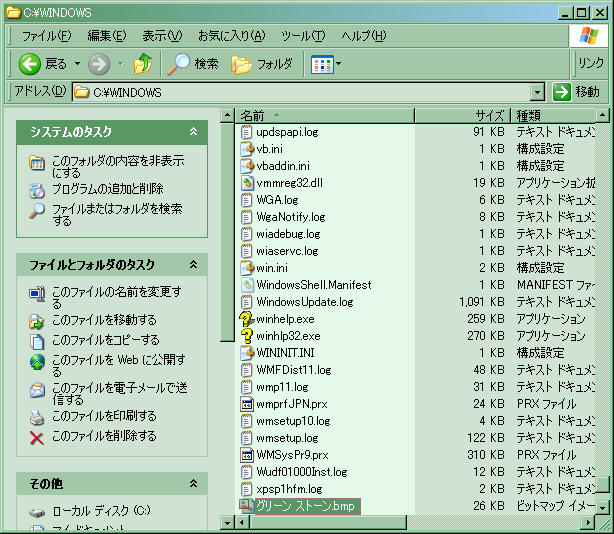
Task: Click file list horizontal scrollbar thumb
Action: (x=328, y=522)
